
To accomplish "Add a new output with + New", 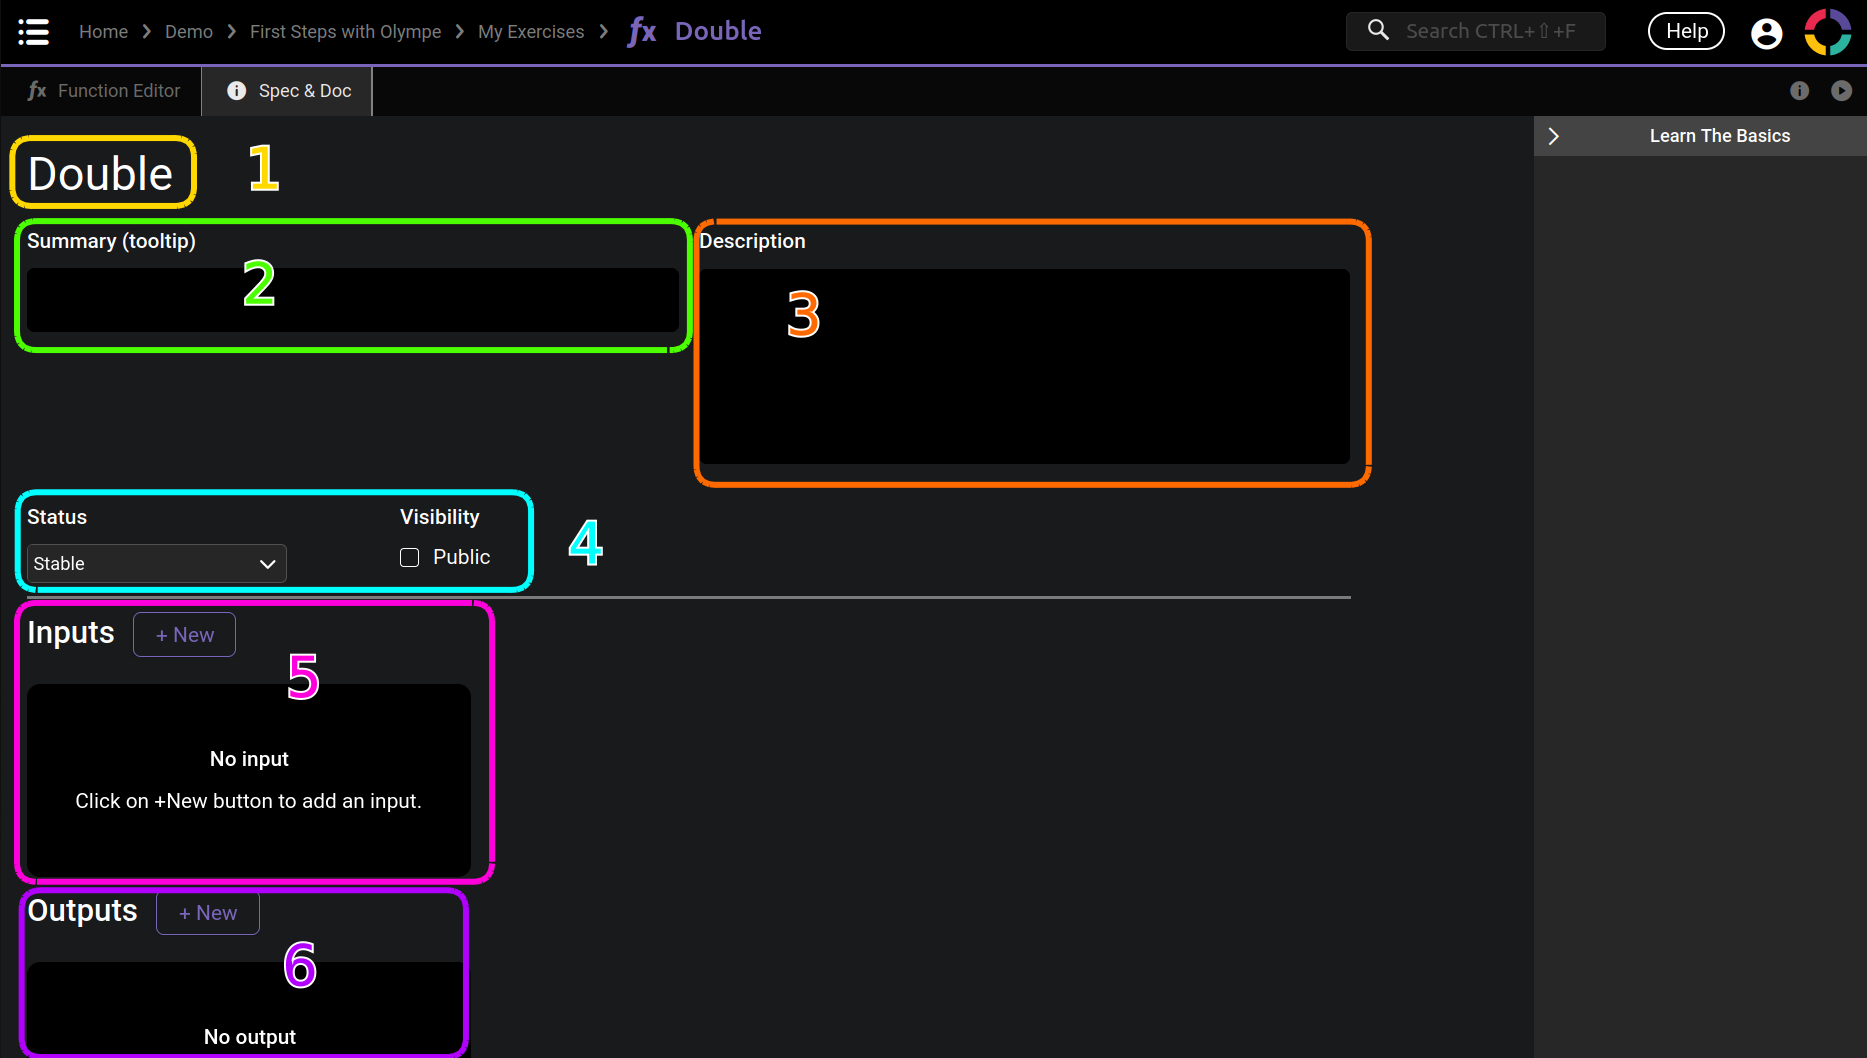I will [x=207, y=913].
